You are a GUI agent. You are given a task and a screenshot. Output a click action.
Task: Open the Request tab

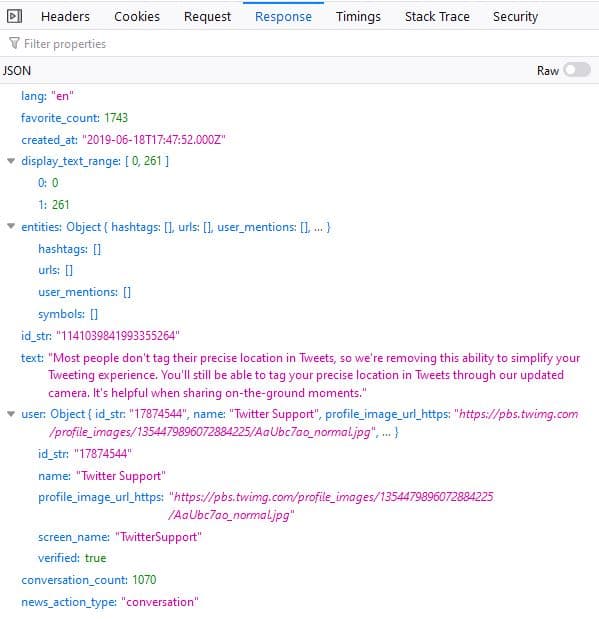tap(207, 17)
